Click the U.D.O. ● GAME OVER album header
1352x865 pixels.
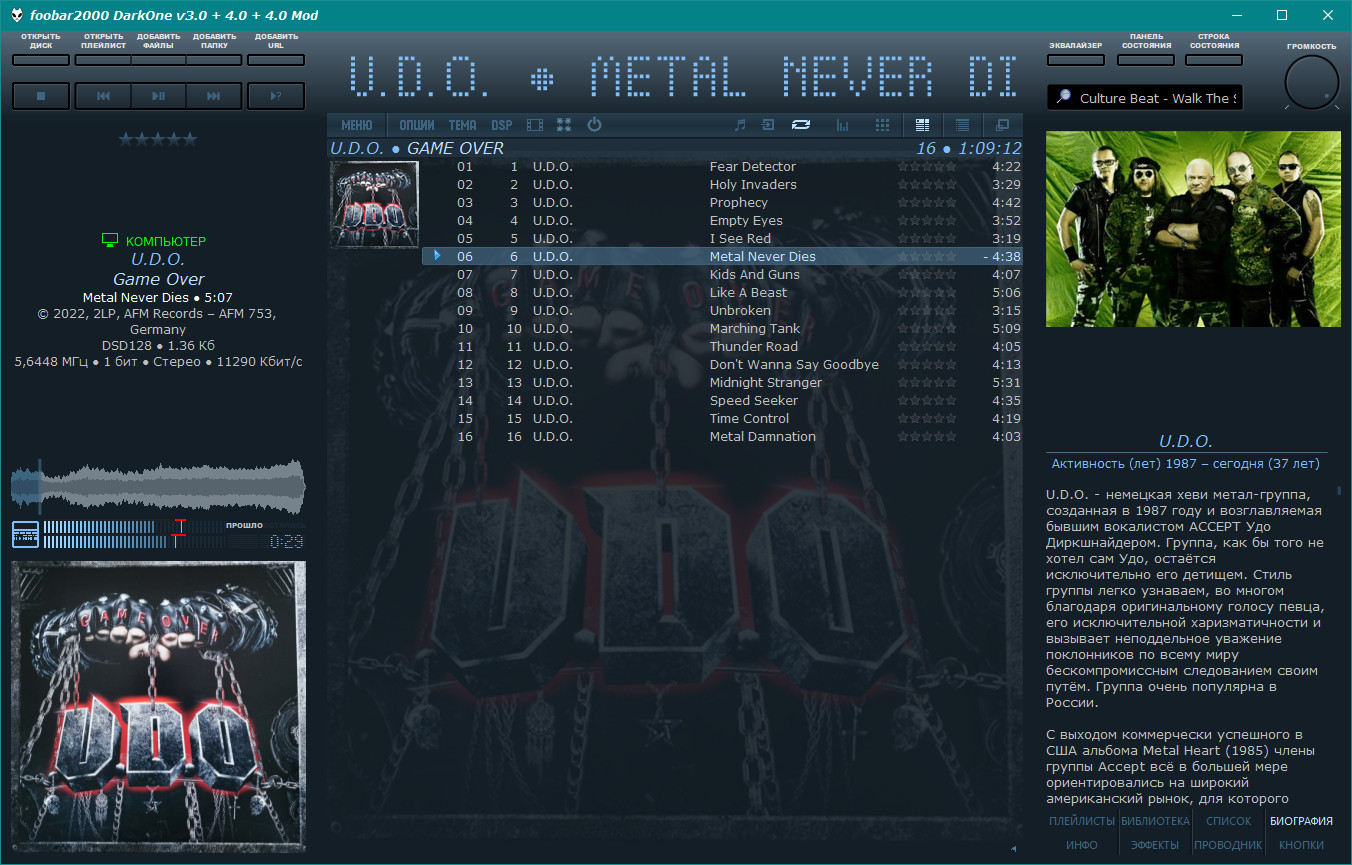click(x=676, y=149)
